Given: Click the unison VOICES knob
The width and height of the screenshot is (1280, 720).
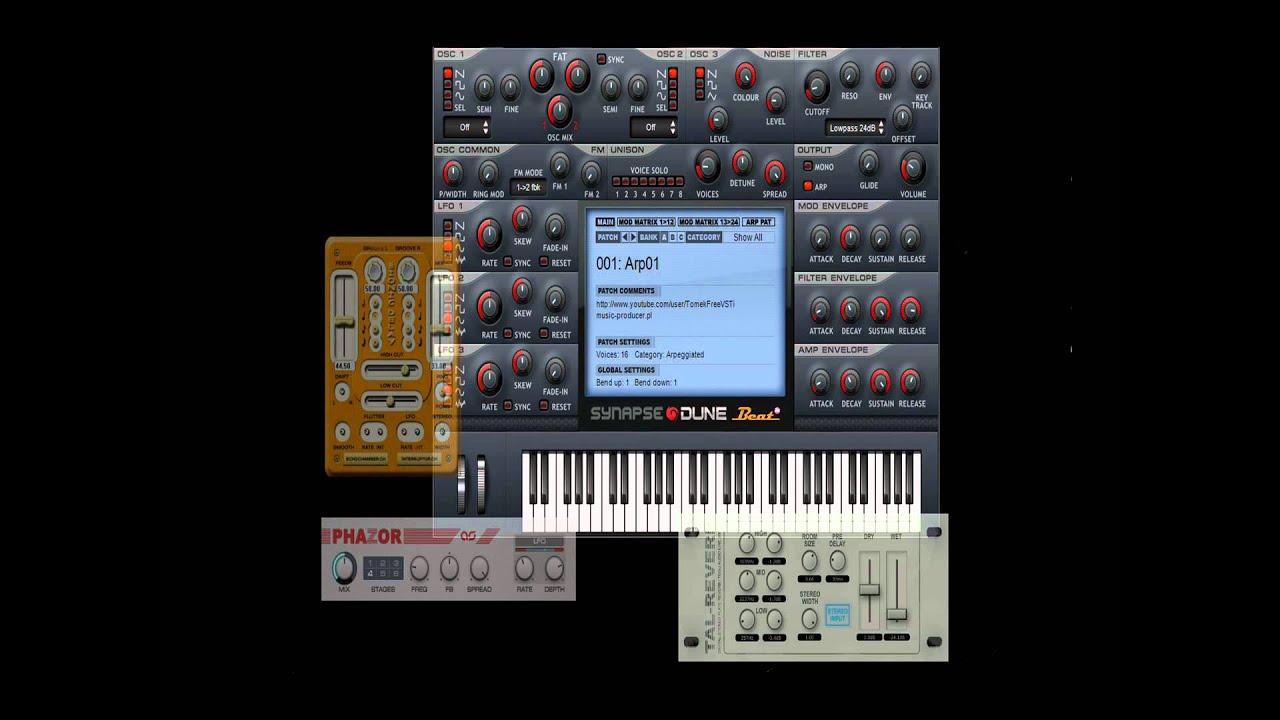Looking at the screenshot, I should coord(707,167).
